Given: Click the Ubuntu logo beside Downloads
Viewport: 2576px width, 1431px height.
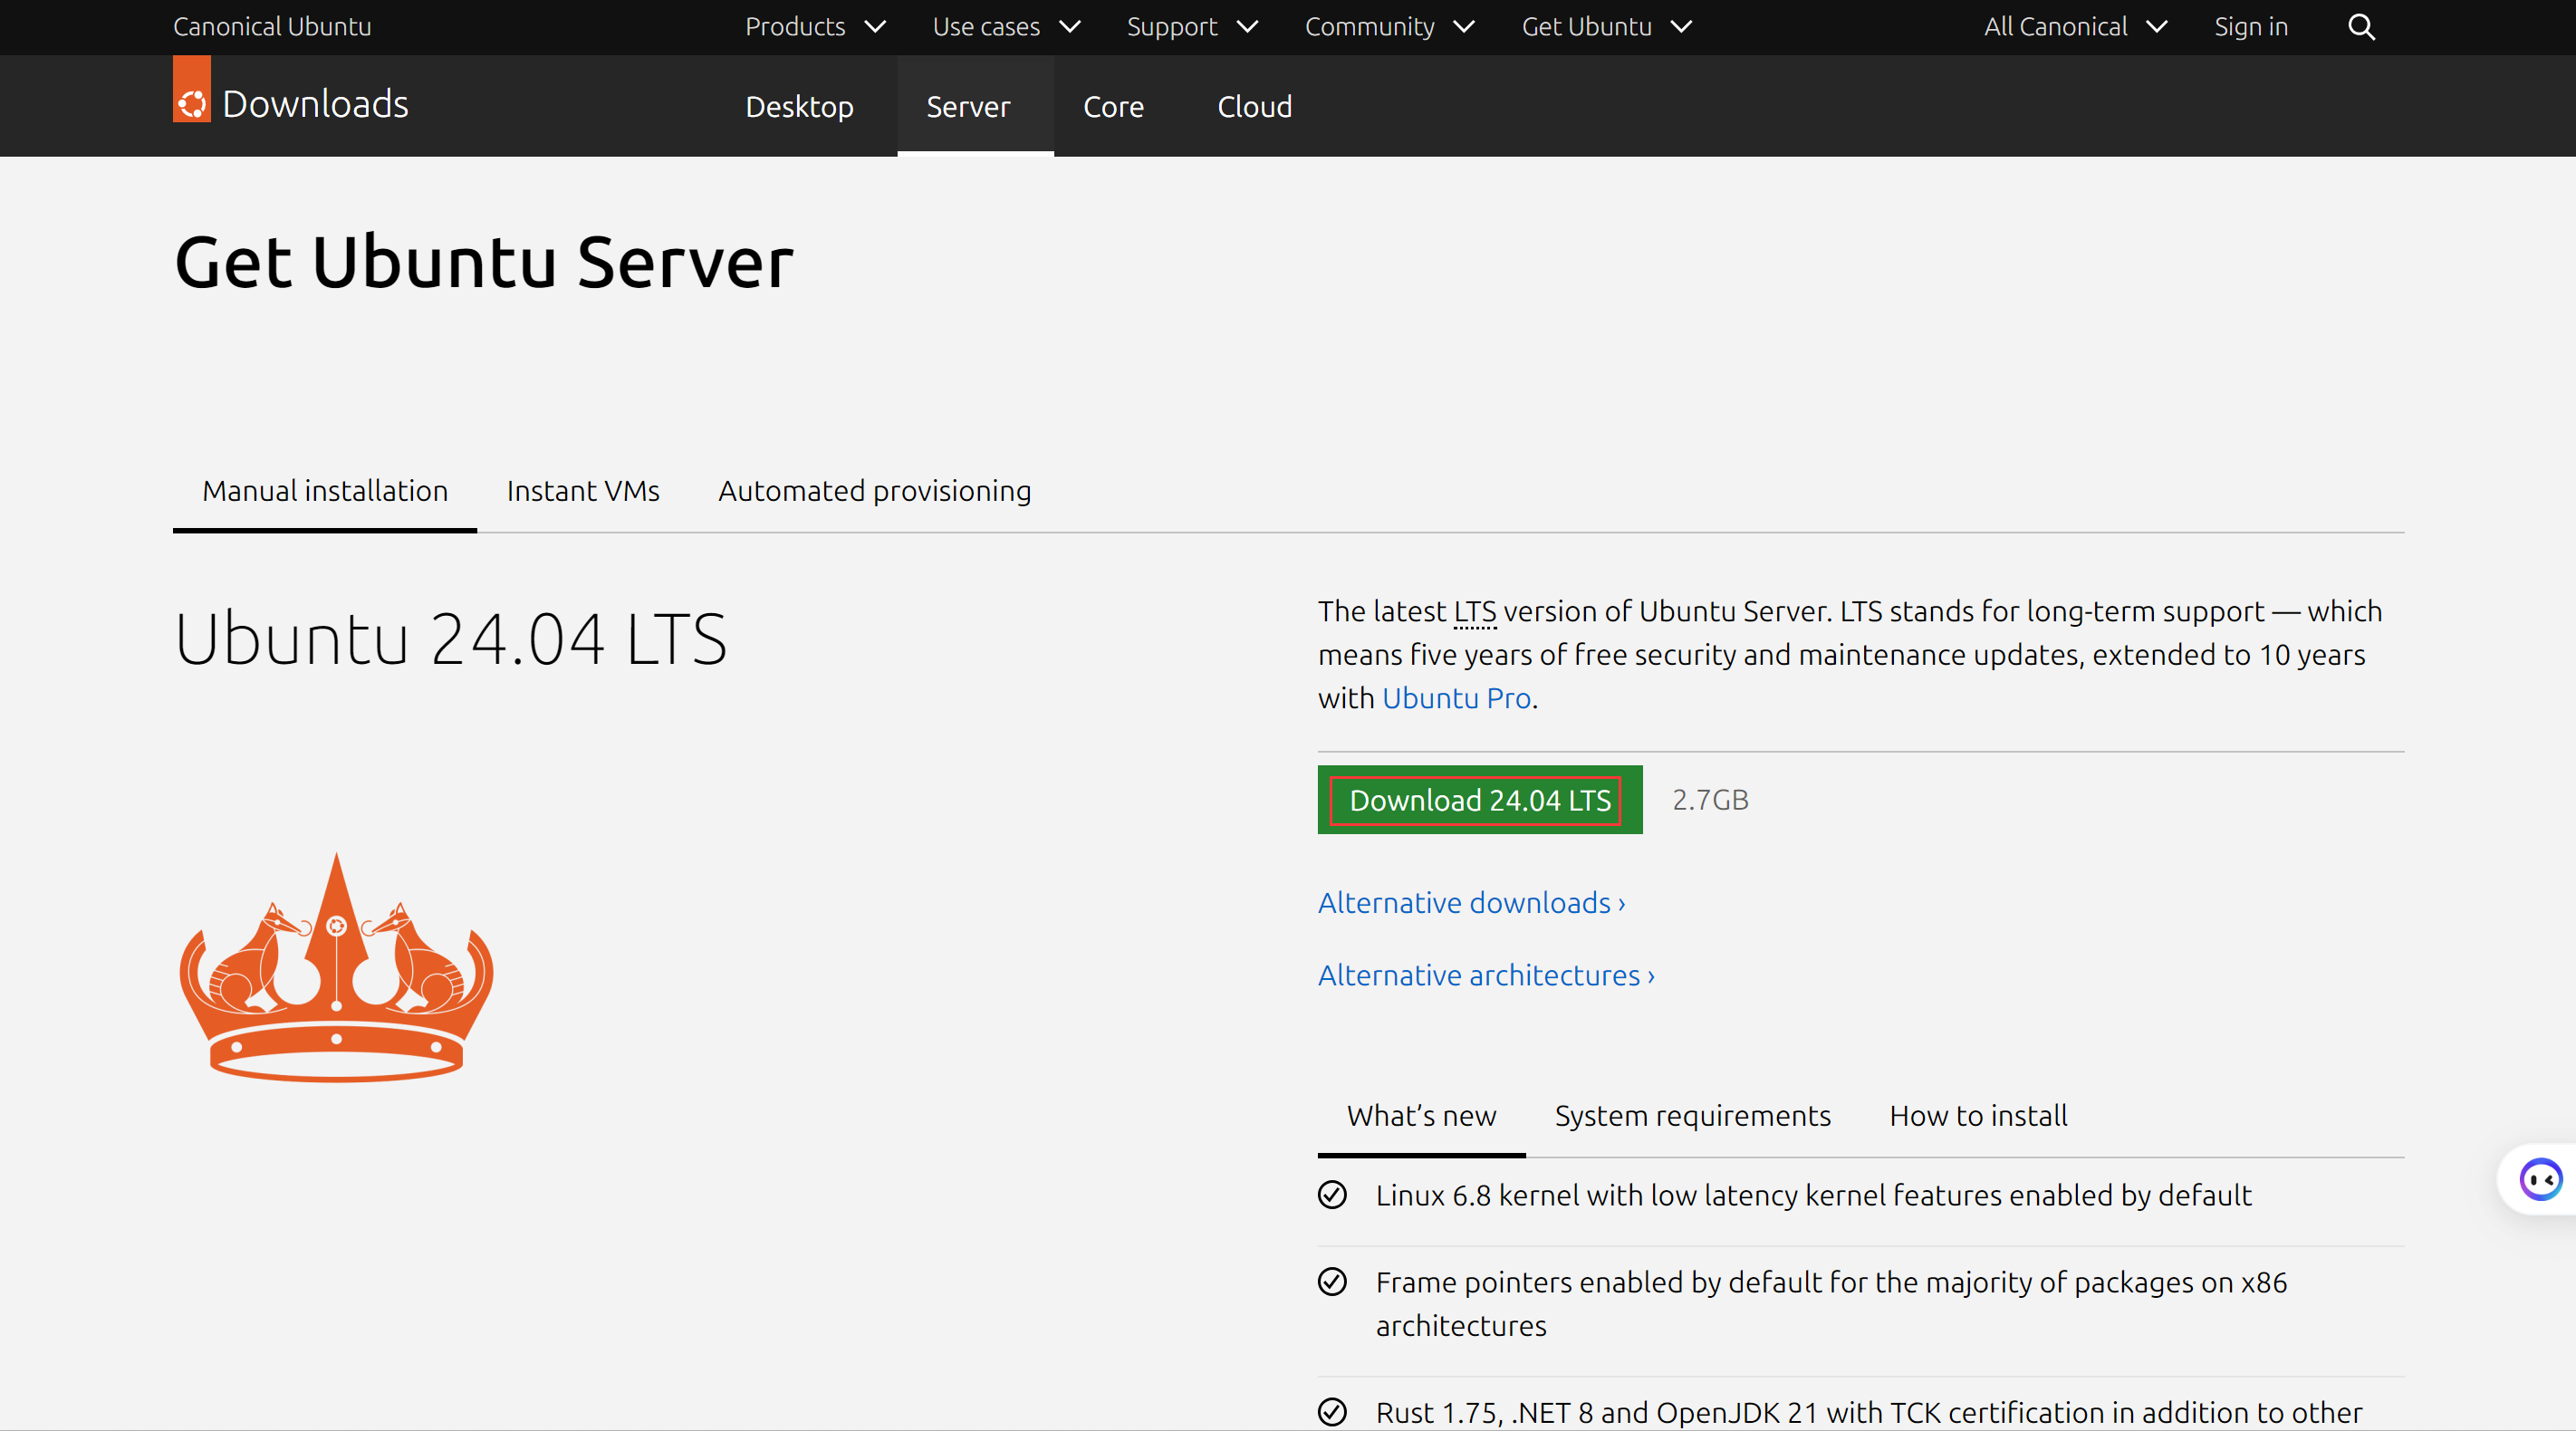Looking at the screenshot, I should [192, 90].
